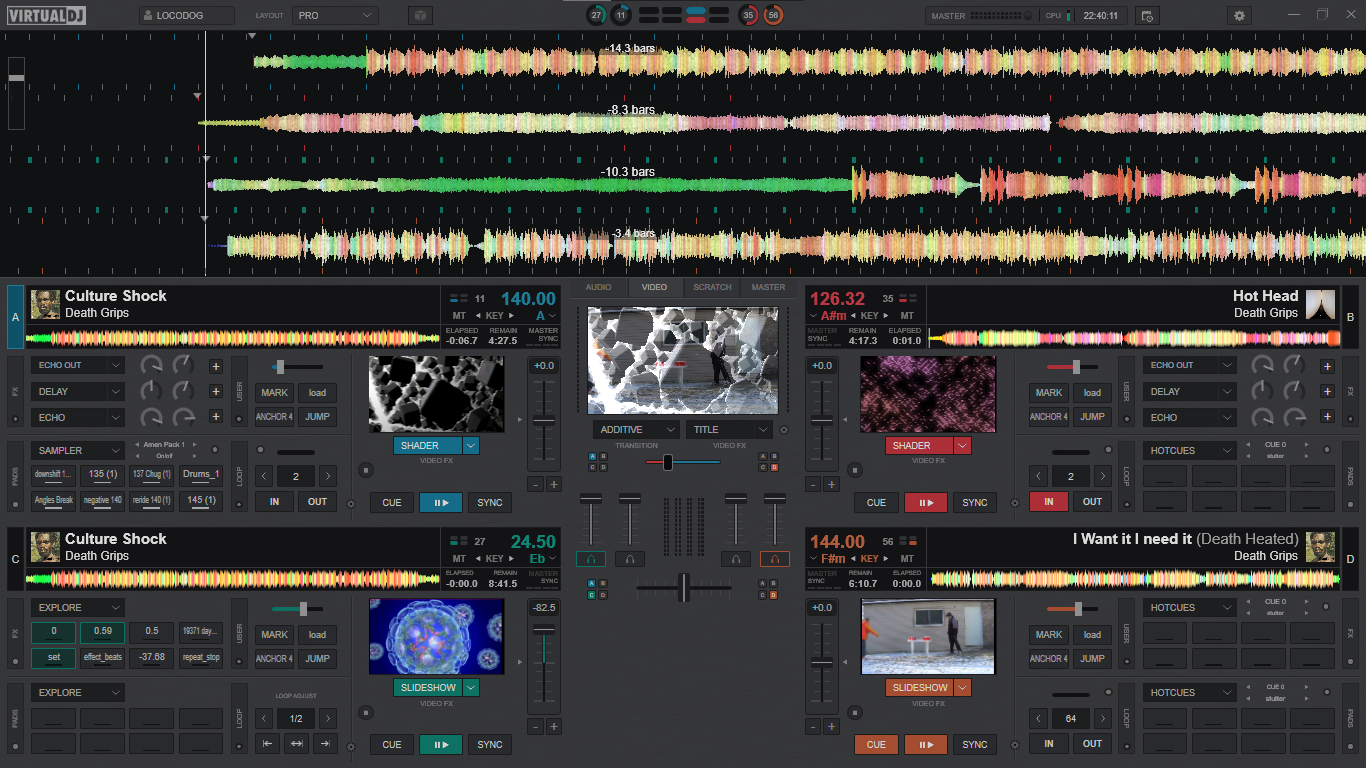This screenshot has height=769, width=1367.
Task: Switch to the SCRATCH mixer tab
Action: point(712,288)
